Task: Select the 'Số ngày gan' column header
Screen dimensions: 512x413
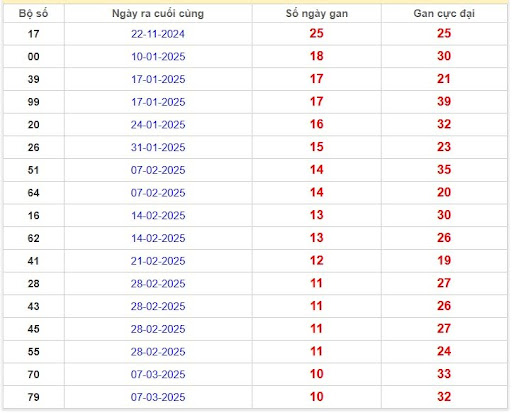Action: (317, 14)
